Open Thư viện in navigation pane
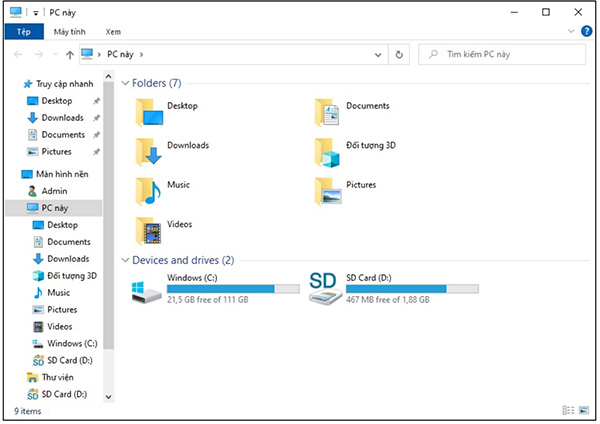The width and height of the screenshot is (600, 424). click(x=50, y=377)
